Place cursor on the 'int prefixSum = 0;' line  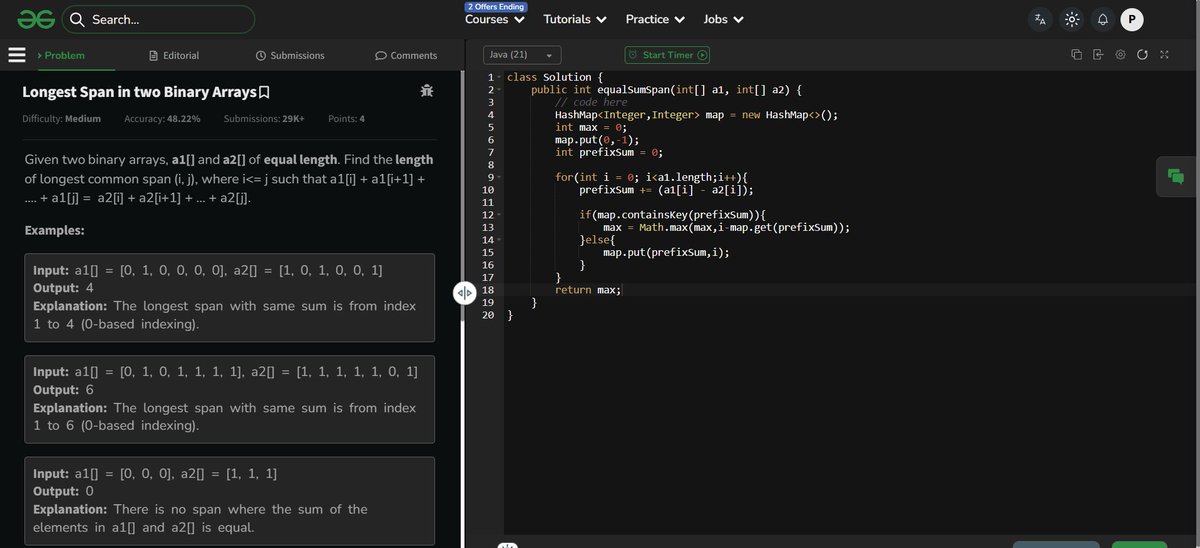click(609, 153)
